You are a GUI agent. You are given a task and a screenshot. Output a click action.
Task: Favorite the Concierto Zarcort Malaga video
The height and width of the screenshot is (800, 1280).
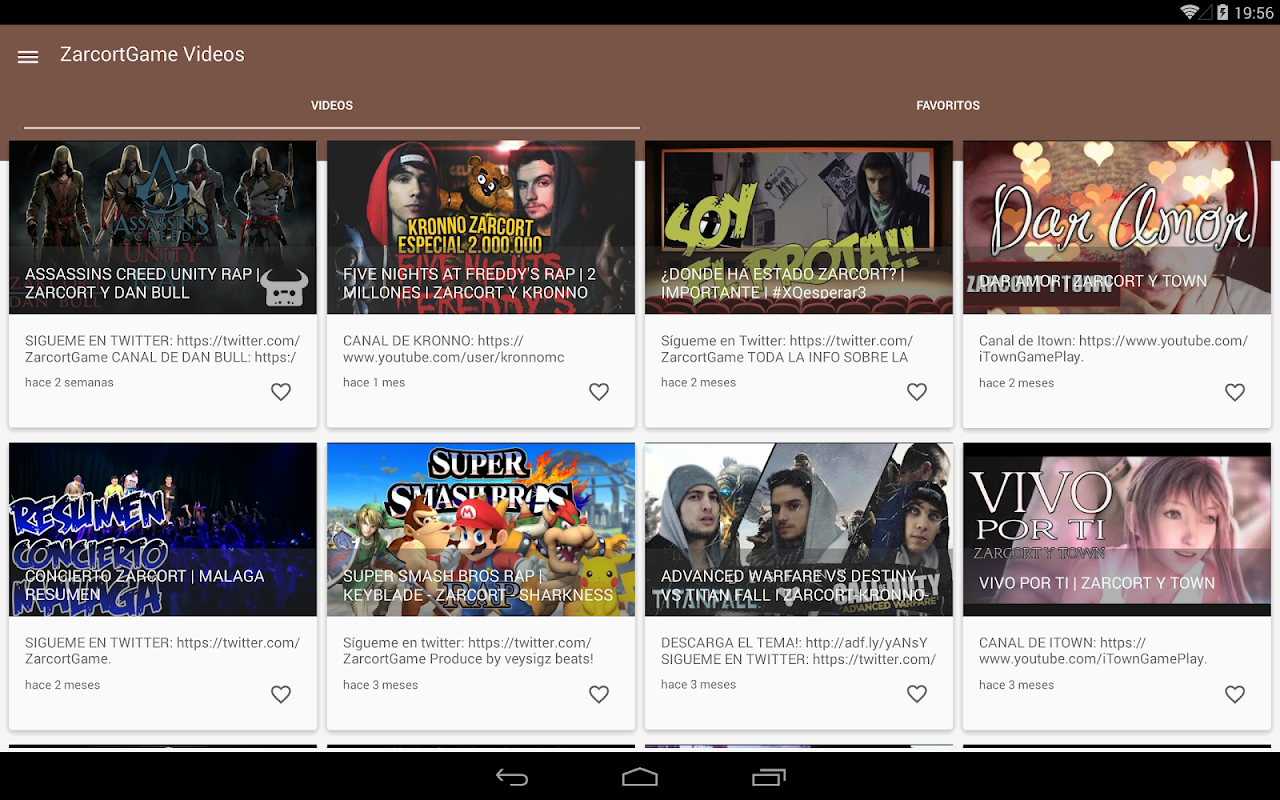coord(281,694)
